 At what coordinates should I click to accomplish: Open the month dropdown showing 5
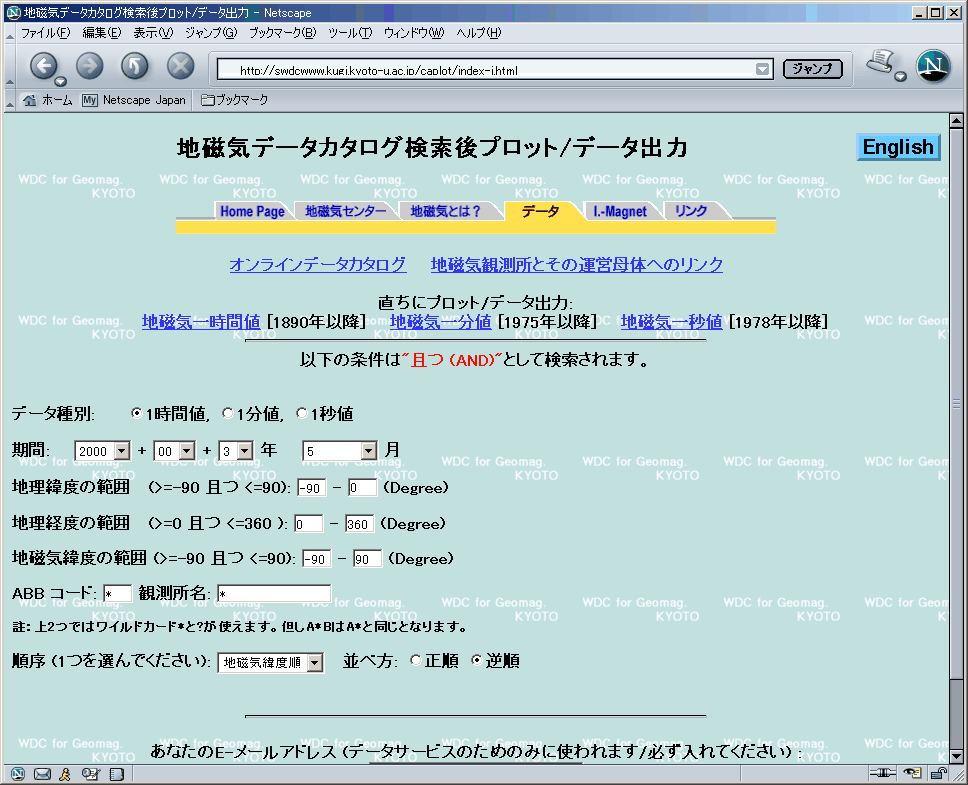[339, 451]
